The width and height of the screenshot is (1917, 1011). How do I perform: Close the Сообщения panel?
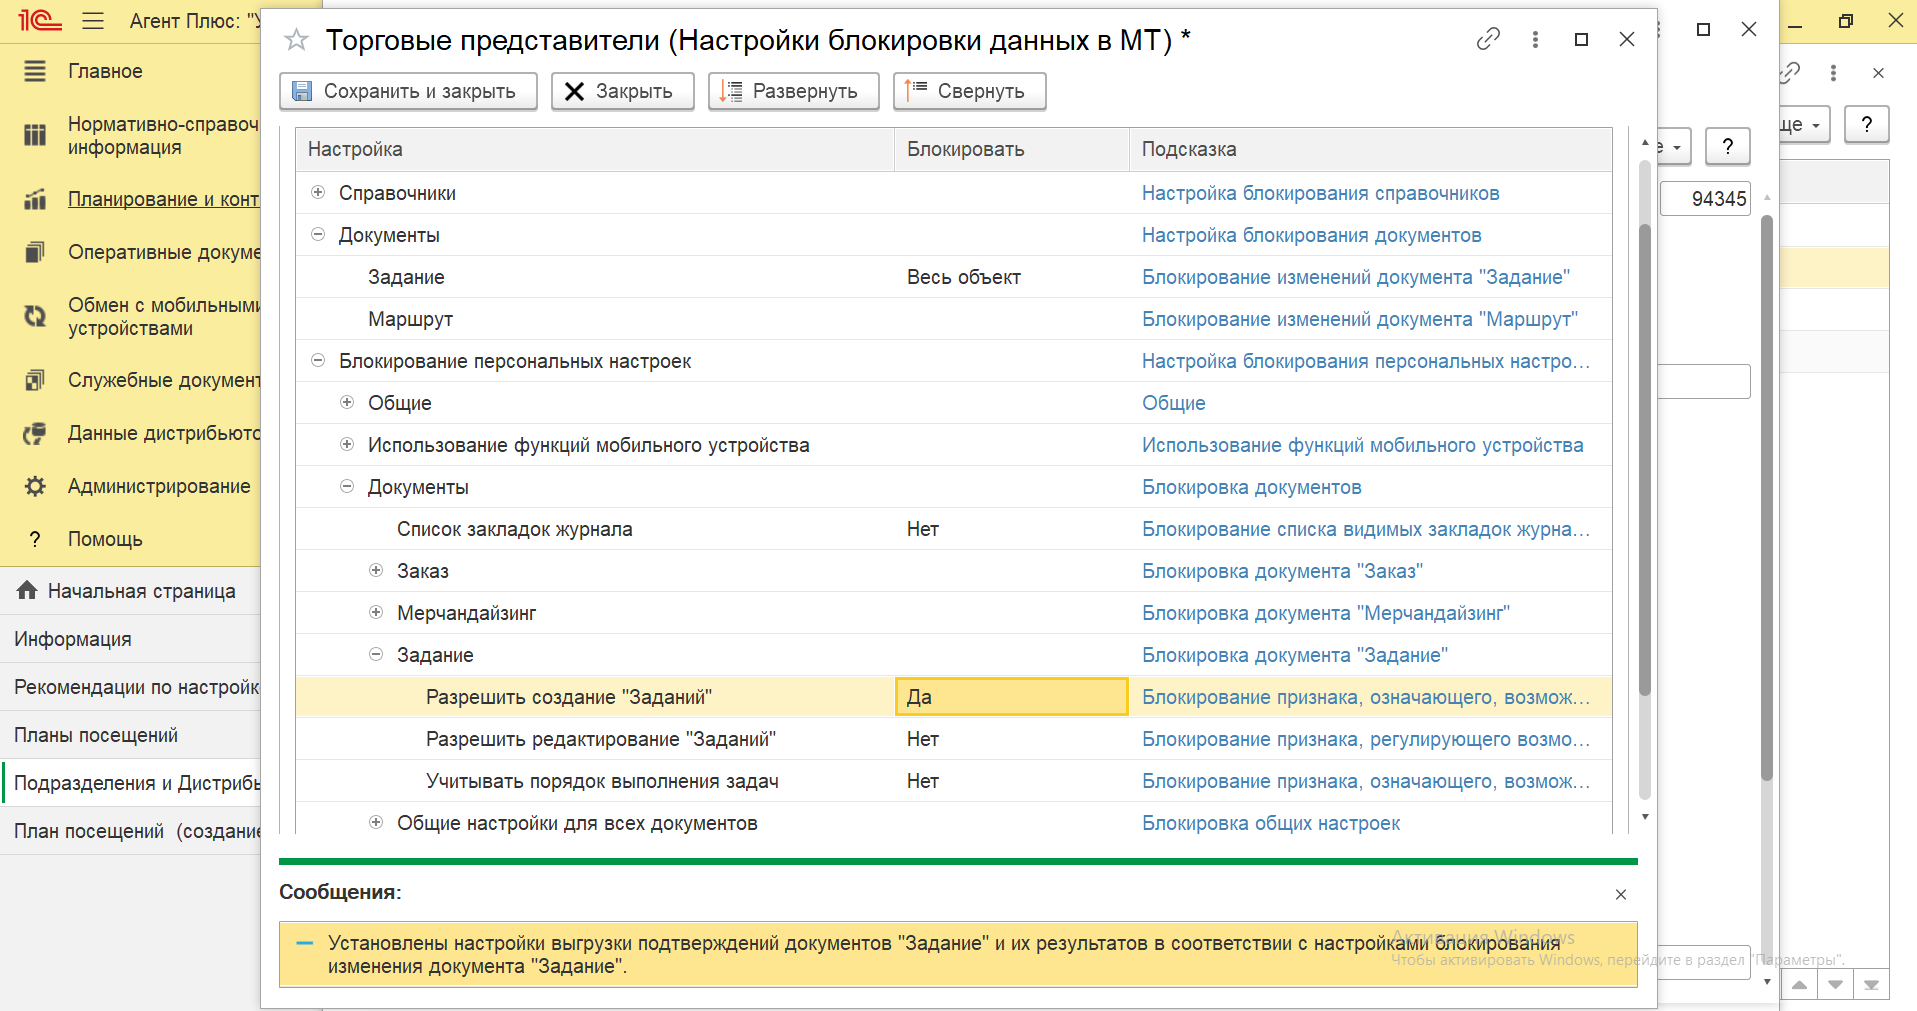coord(1621,894)
